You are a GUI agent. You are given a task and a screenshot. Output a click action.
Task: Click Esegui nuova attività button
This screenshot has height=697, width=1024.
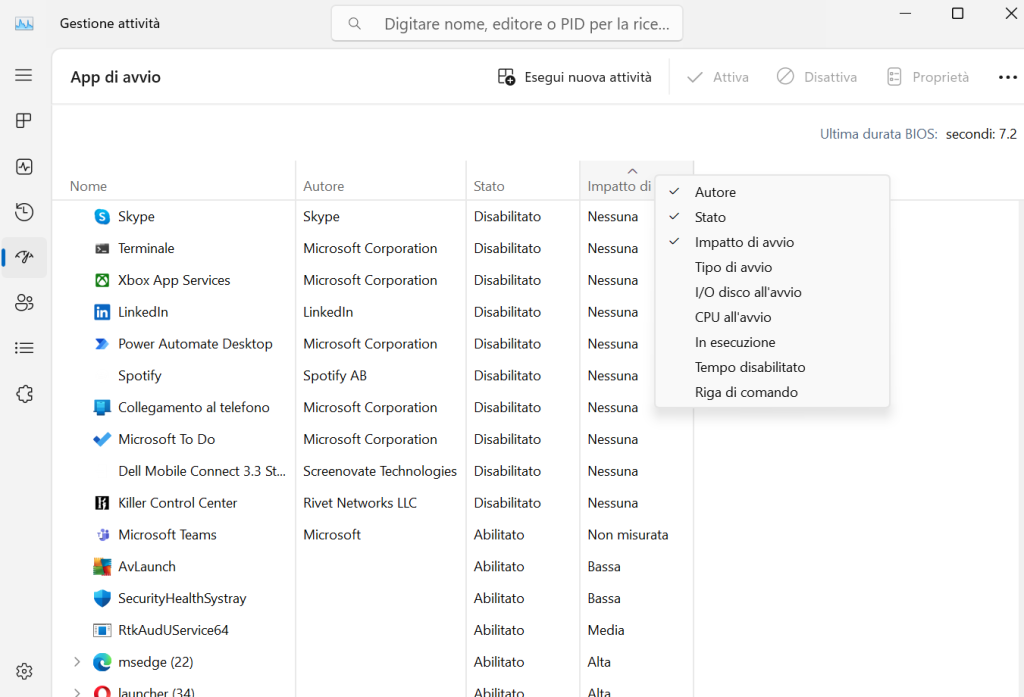[575, 77]
